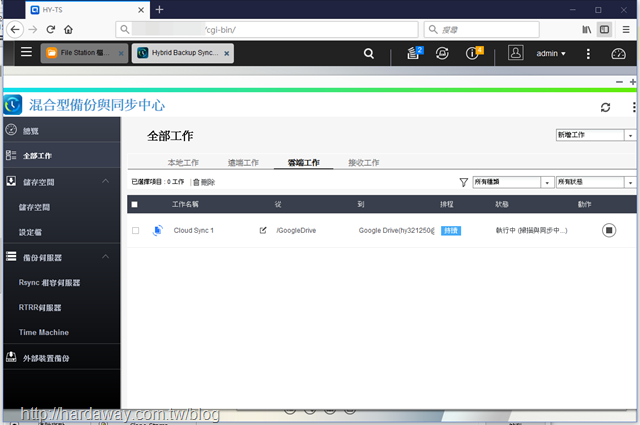This screenshot has height=425, width=640.
Task: Sort by 工作名稱 column header
Action: click(185, 204)
